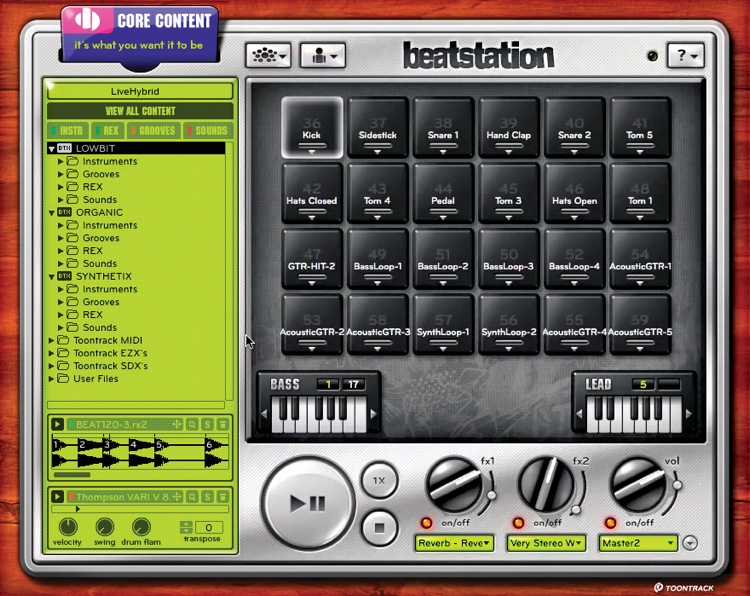This screenshot has width=750, height=596.
Task: Click the S button for BEAT120-3.rx2
Action: pos(207,424)
